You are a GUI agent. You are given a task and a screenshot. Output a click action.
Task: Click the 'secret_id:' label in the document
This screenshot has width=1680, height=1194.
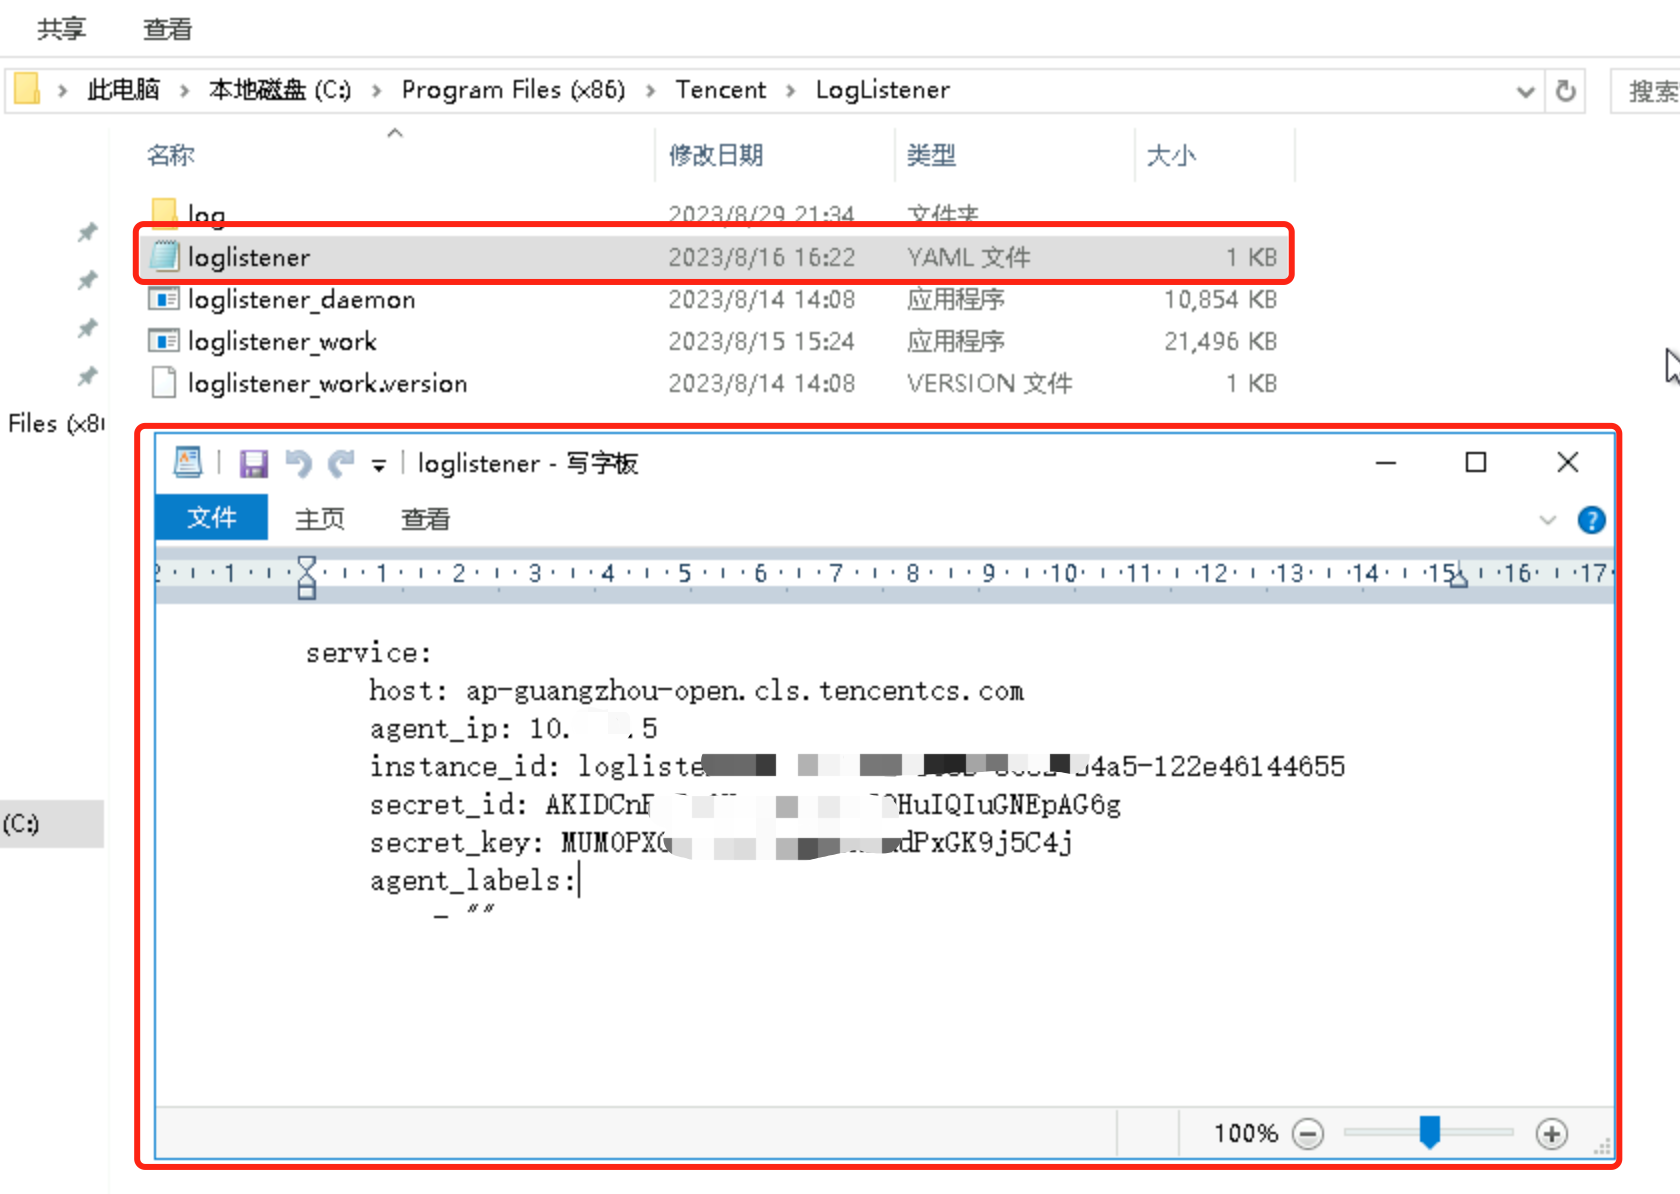448,805
